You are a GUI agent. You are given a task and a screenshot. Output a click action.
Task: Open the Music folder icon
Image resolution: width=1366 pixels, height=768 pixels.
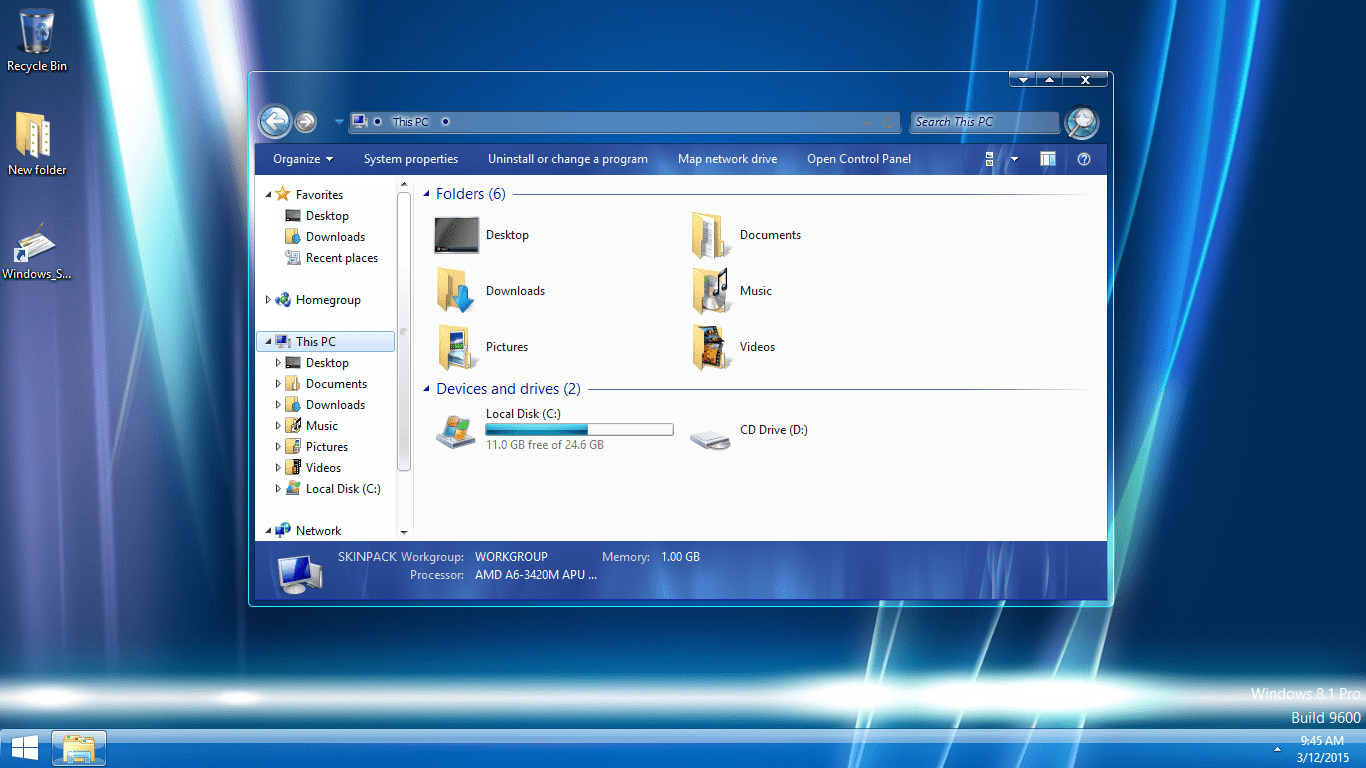coord(710,291)
